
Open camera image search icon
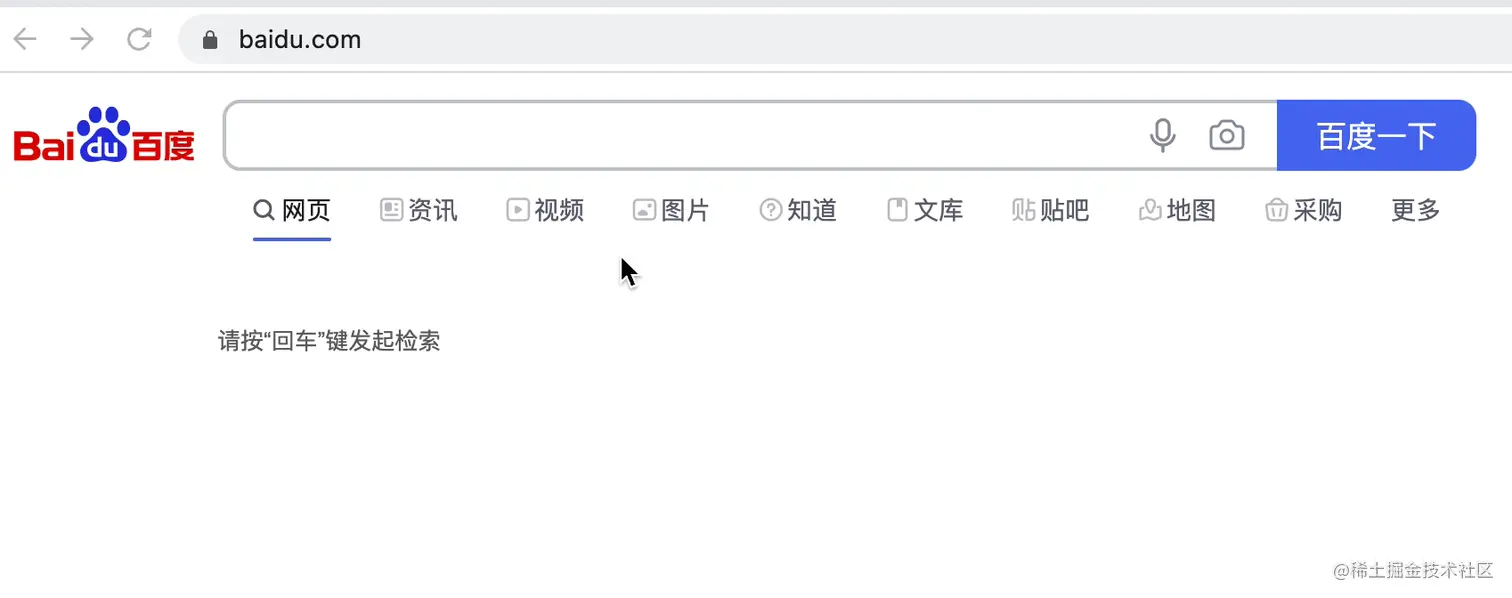[1227, 135]
